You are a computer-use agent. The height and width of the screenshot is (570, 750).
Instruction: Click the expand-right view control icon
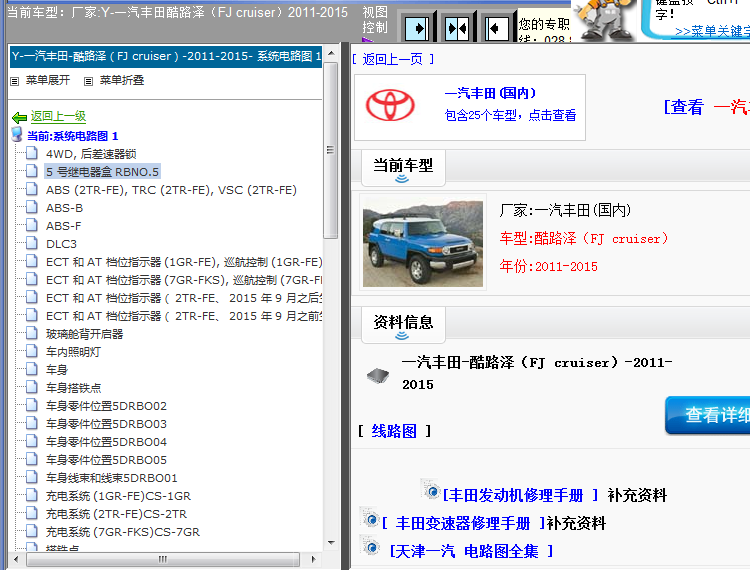(x=417, y=29)
